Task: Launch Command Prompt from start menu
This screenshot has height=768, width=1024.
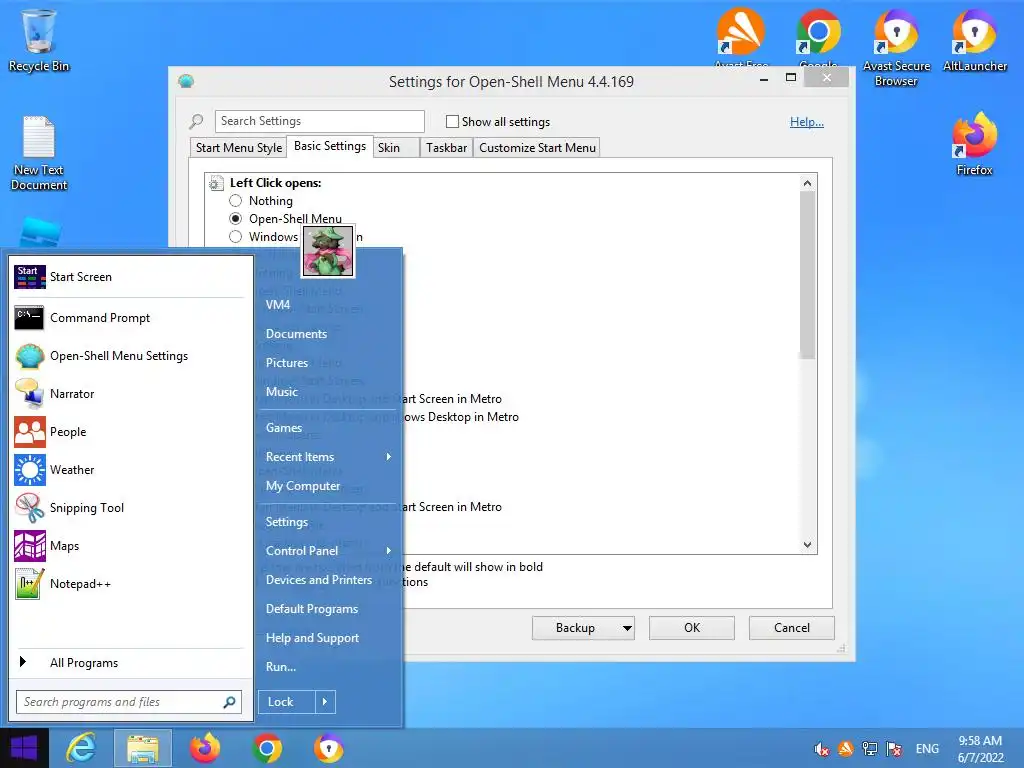Action: coord(129,318)
